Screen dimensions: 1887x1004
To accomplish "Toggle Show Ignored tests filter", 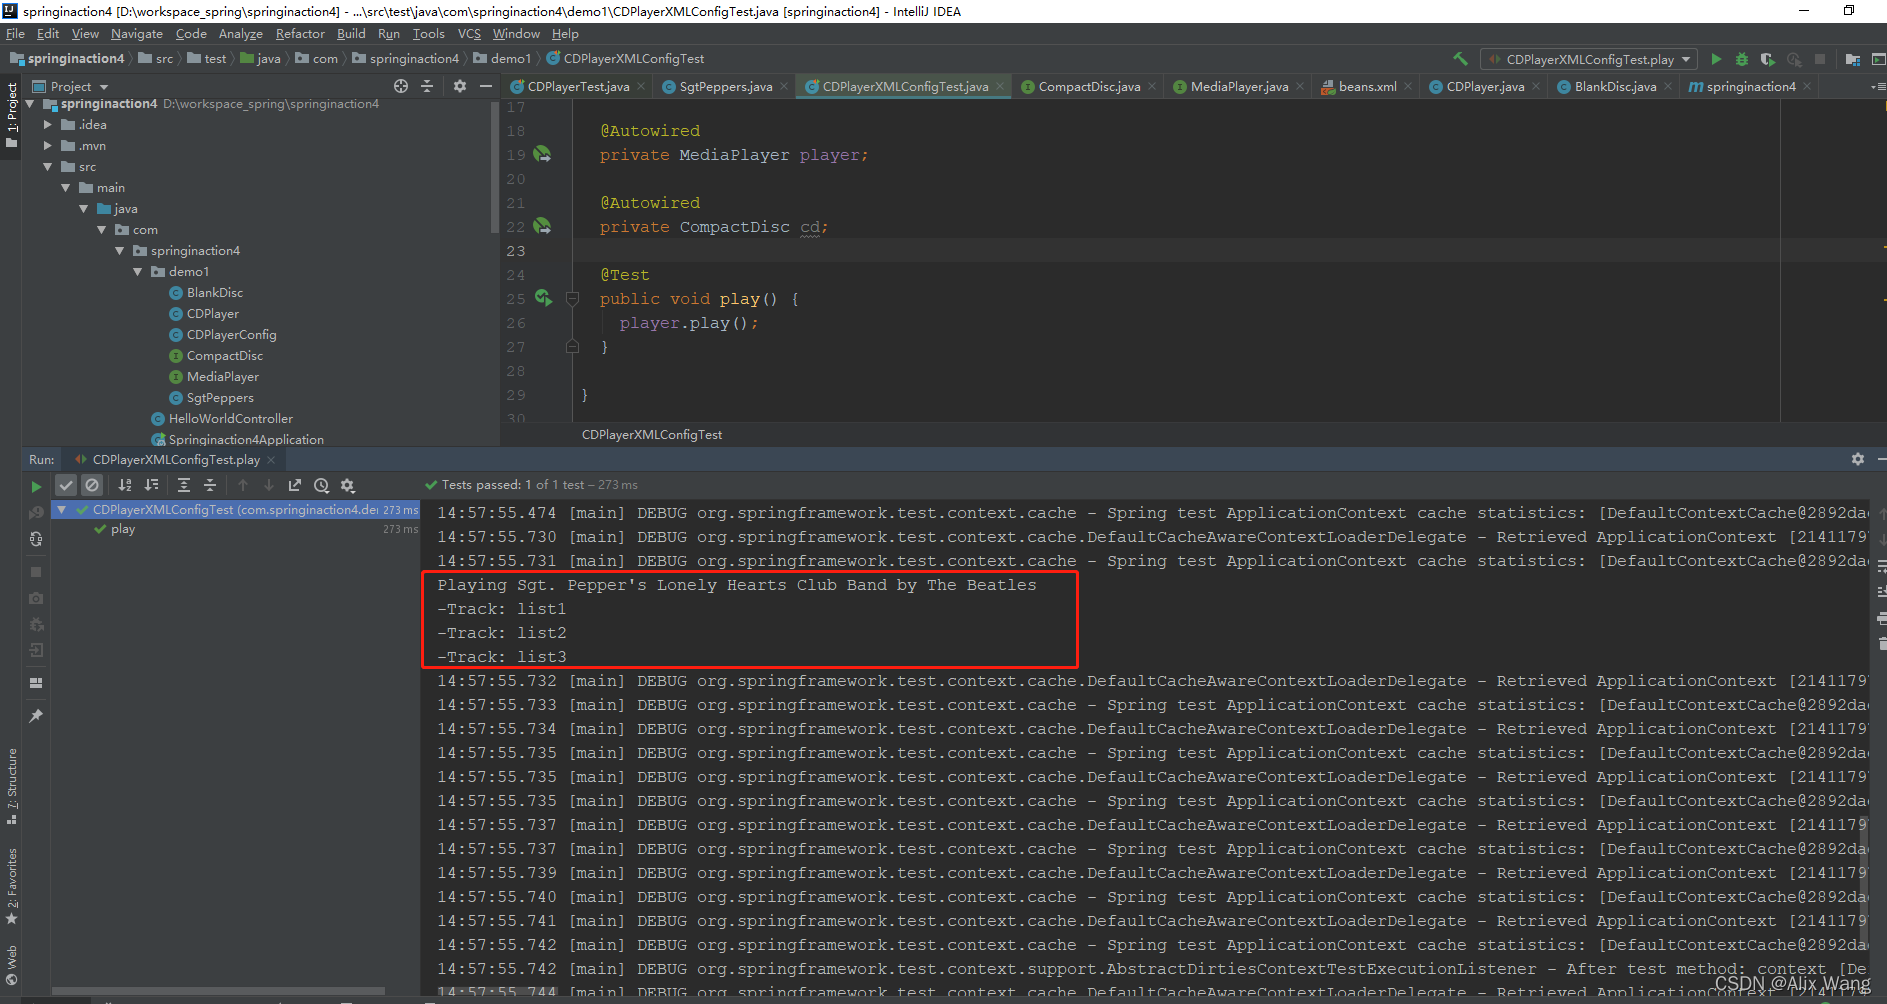I will (92, 485).
